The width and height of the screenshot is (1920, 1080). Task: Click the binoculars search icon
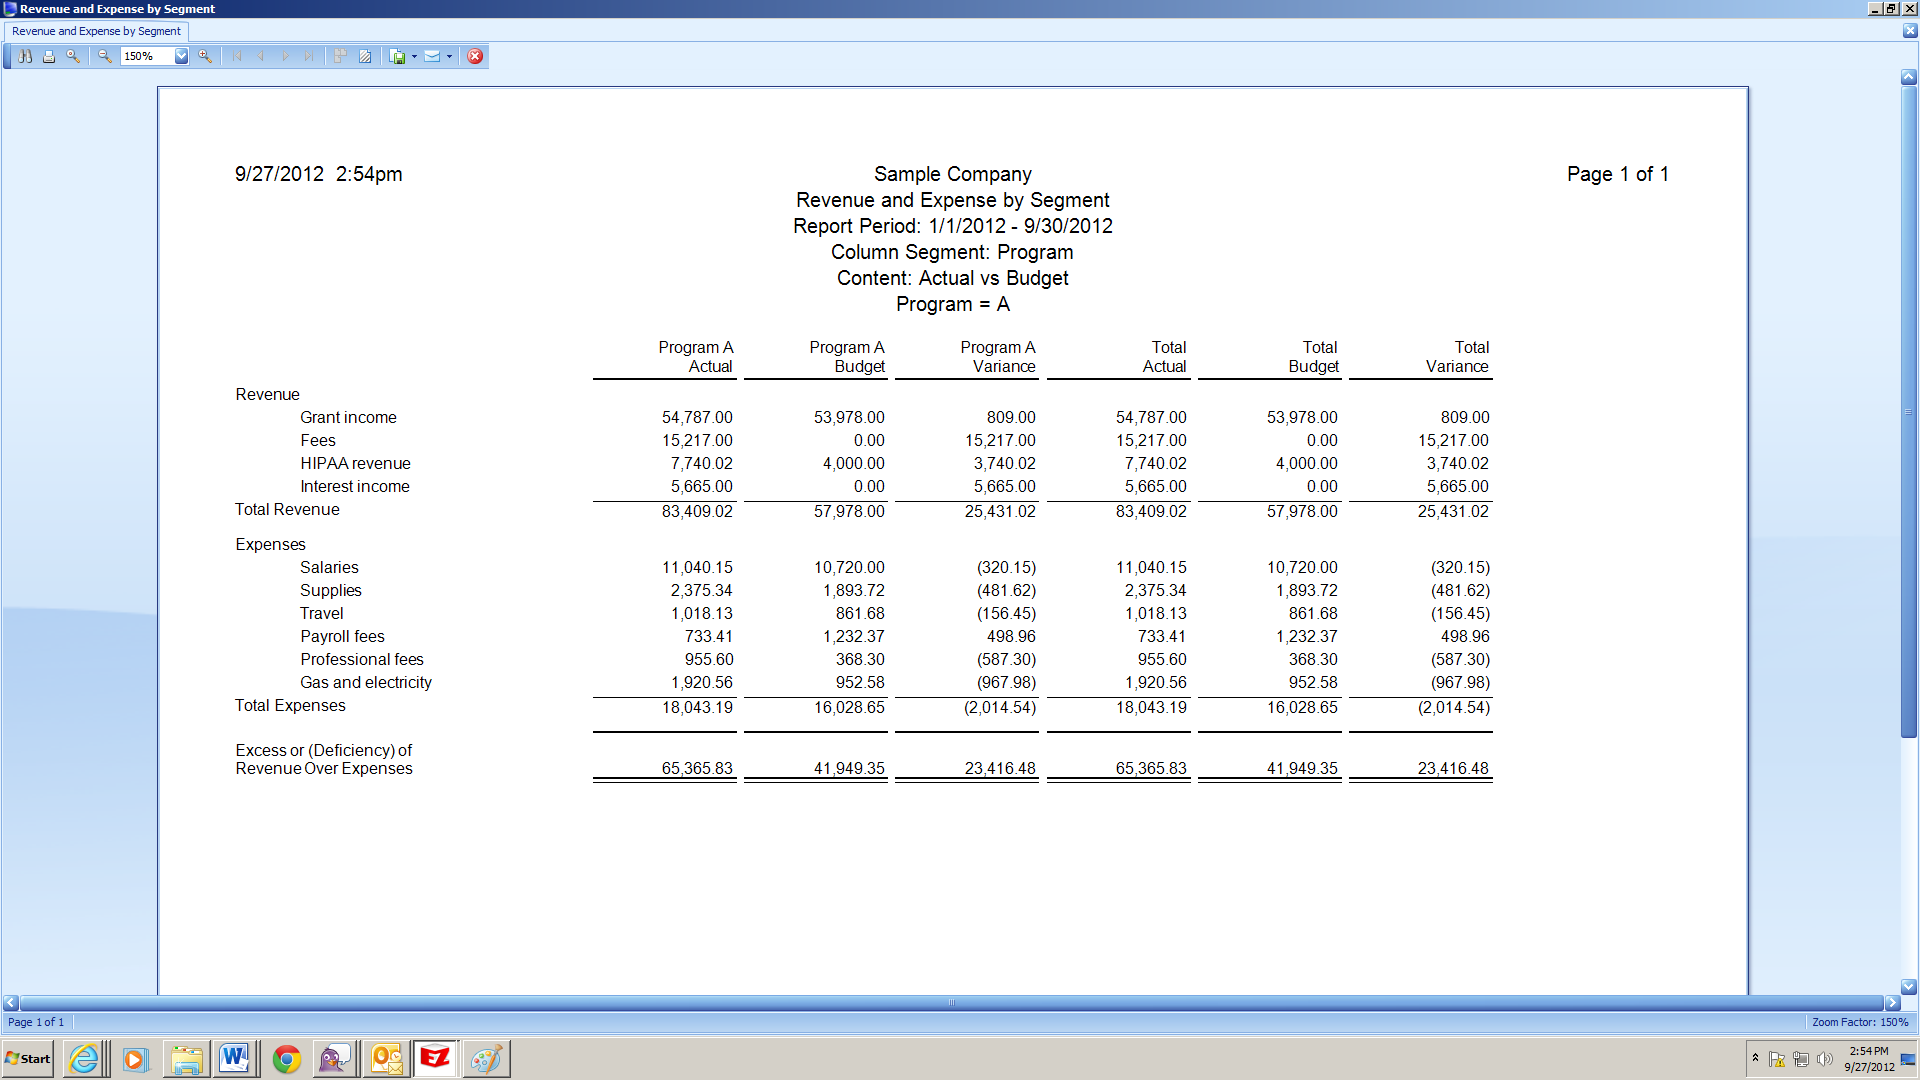(x=25, y=56)
